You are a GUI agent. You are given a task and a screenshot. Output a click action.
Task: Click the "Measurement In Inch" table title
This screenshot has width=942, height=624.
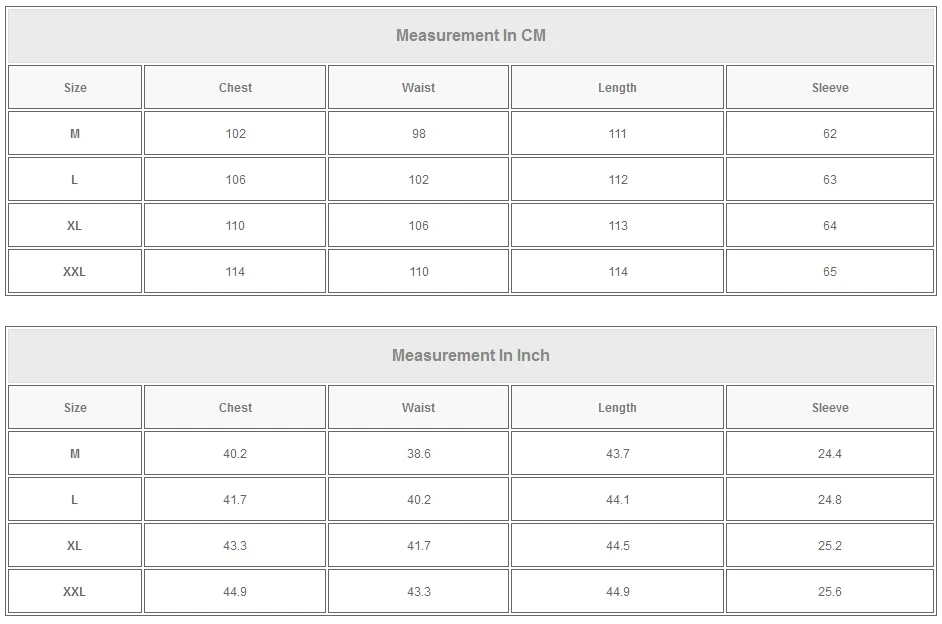pos(470,356)
